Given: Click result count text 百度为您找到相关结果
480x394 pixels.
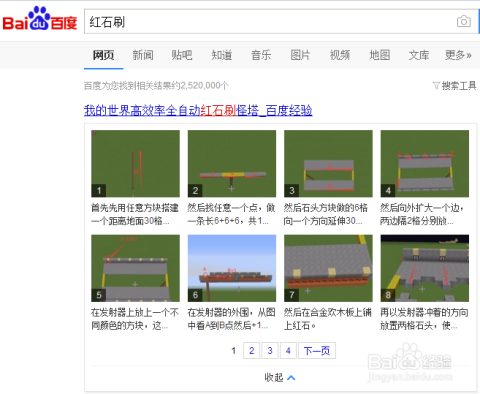Looking at the screenshot, I should click(156, 86).
